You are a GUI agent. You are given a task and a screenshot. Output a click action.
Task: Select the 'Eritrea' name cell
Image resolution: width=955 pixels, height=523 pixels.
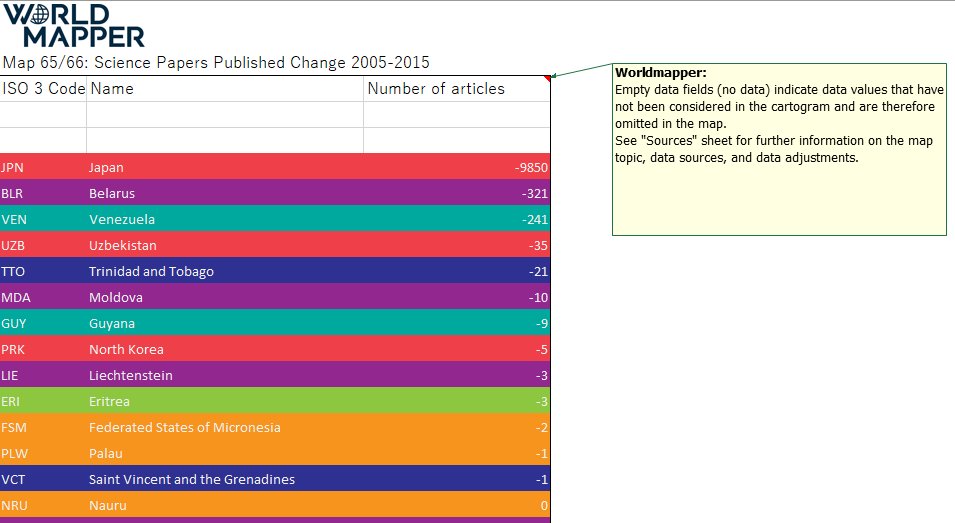[225, 401]
